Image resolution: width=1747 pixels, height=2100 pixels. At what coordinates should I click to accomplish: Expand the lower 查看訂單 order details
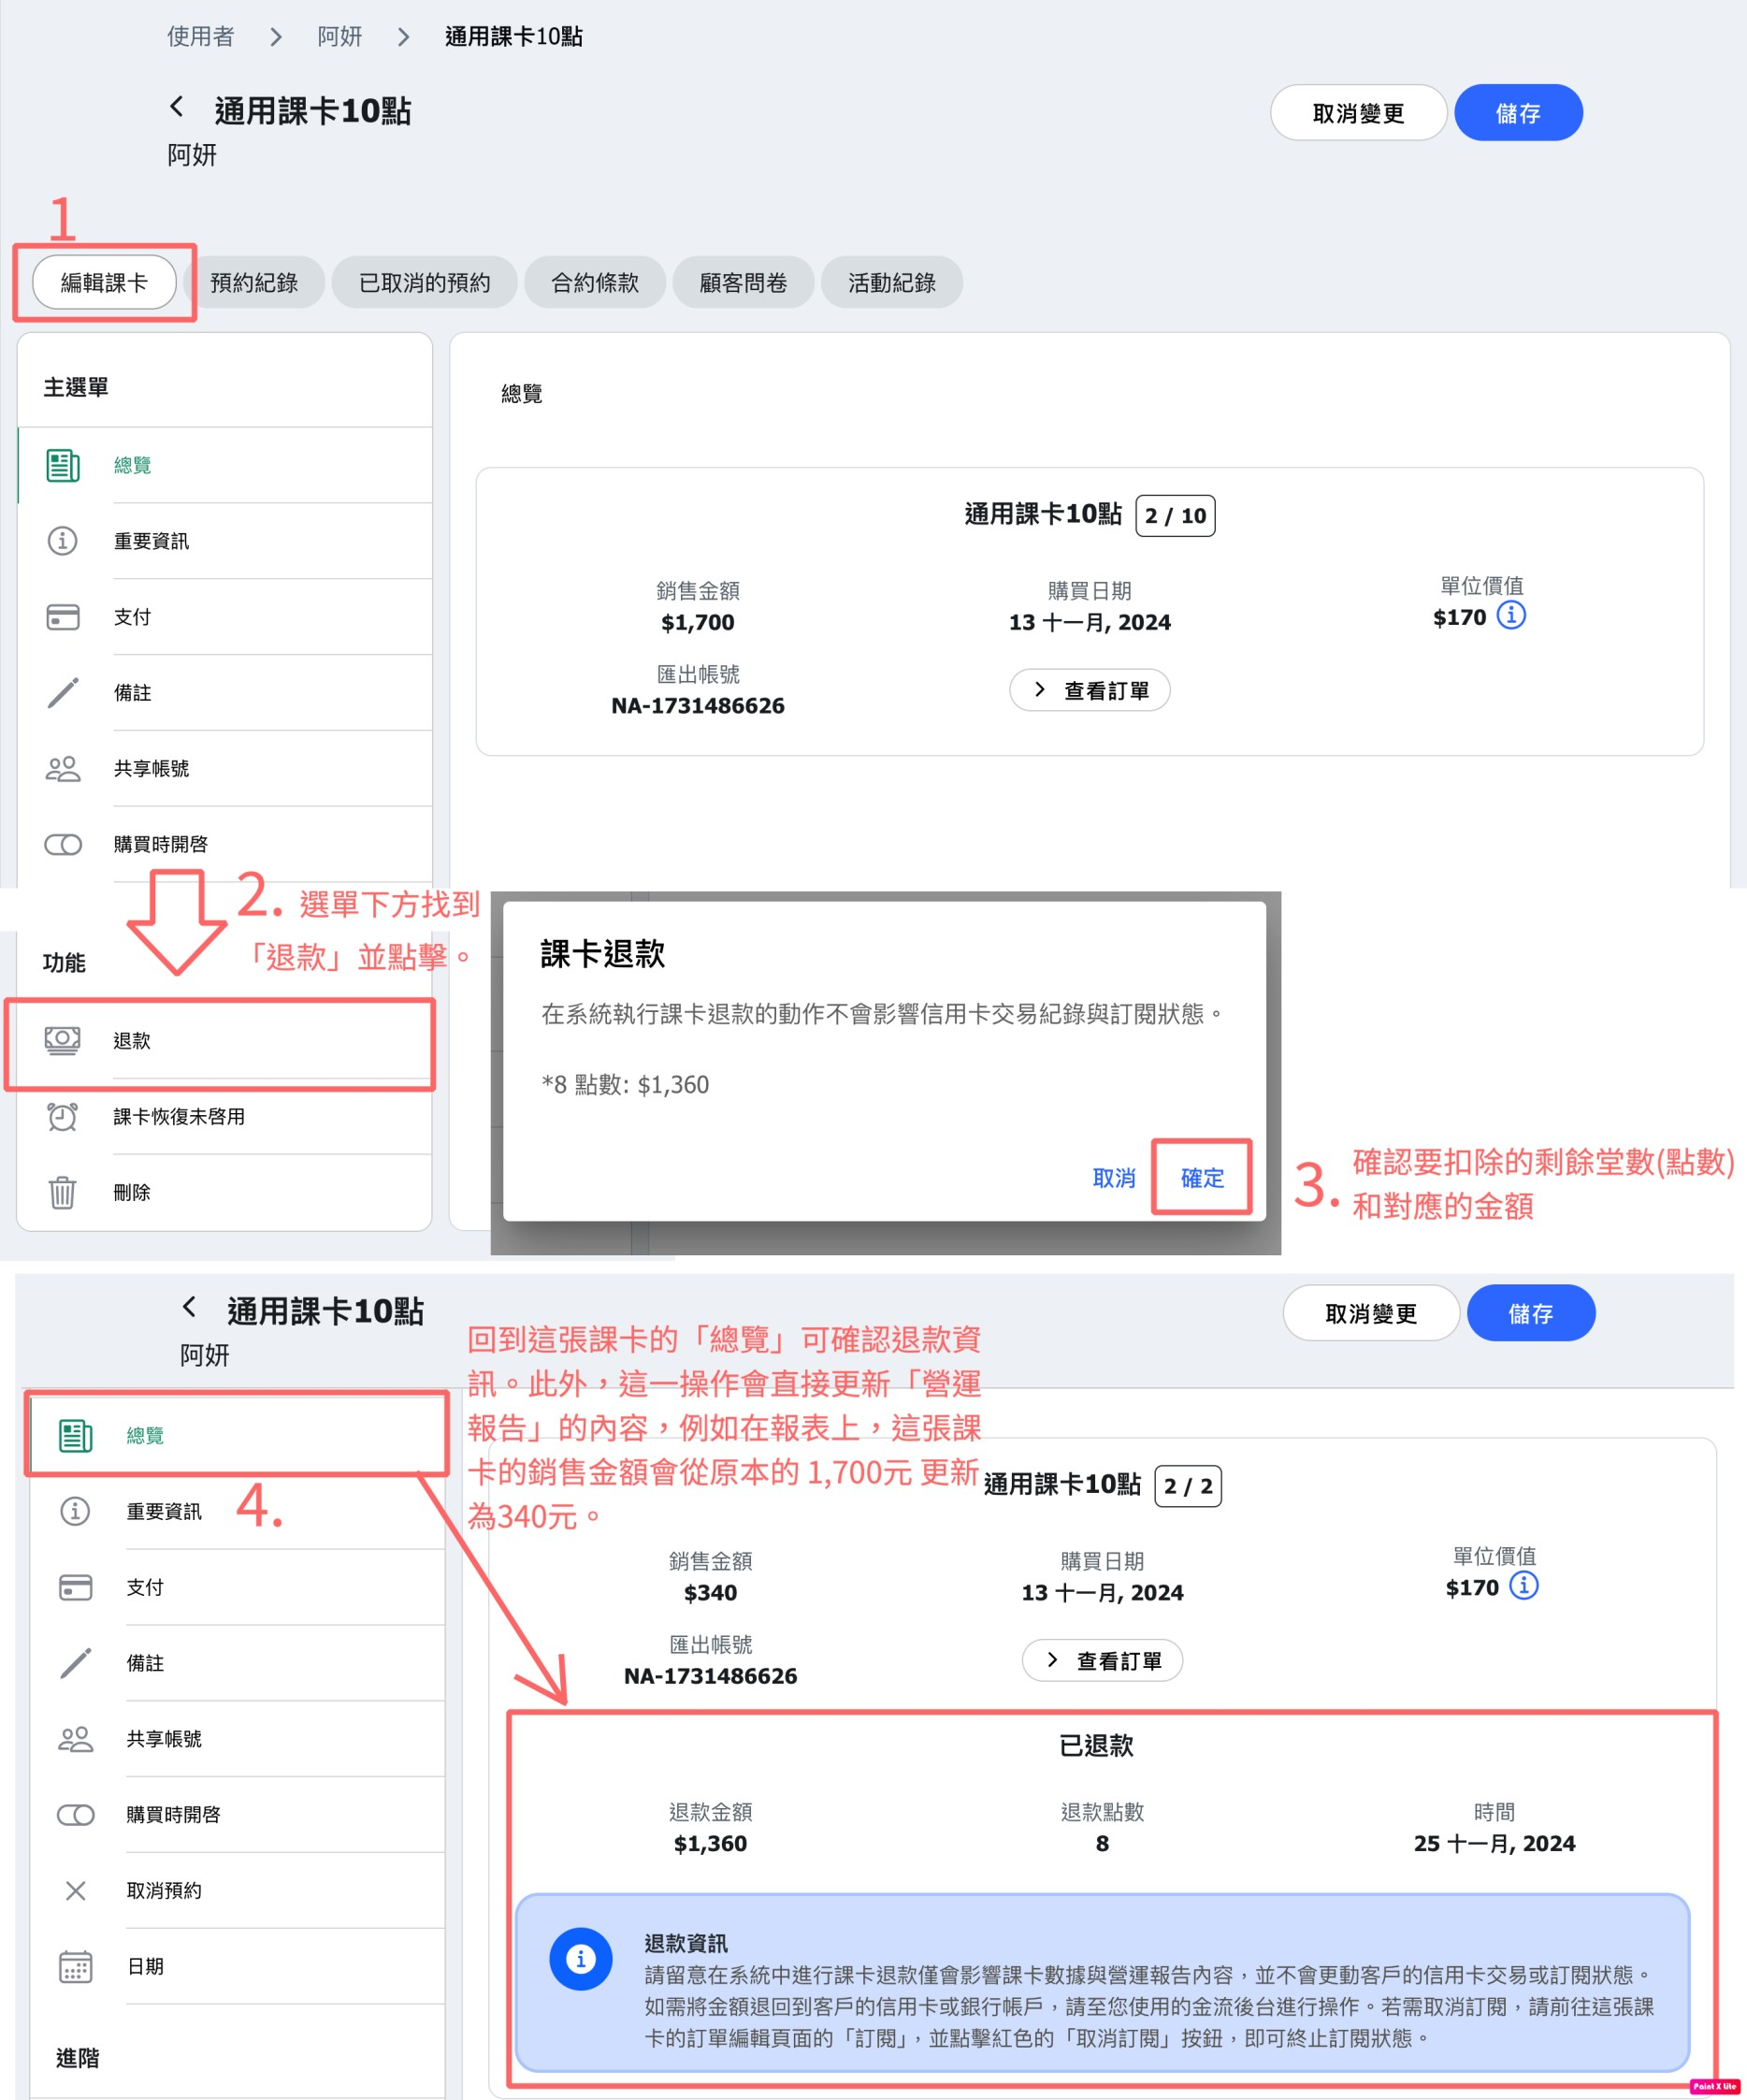(1101, 1660)
